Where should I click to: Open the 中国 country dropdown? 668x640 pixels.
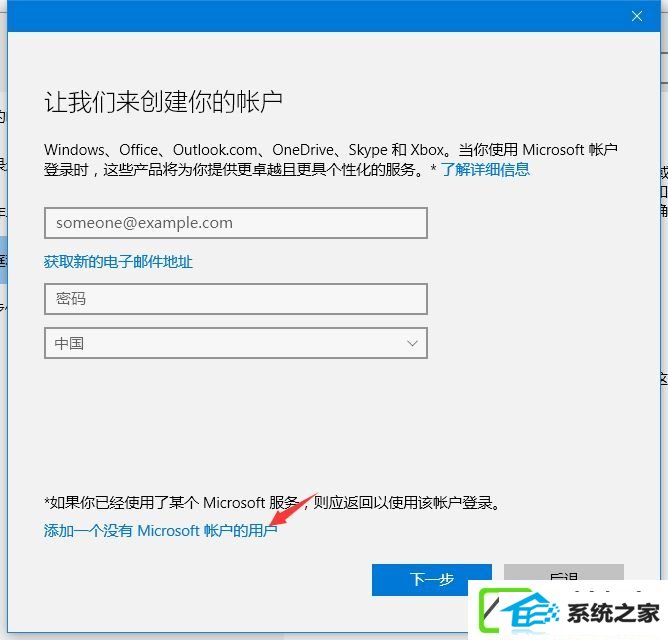point(236,343)
